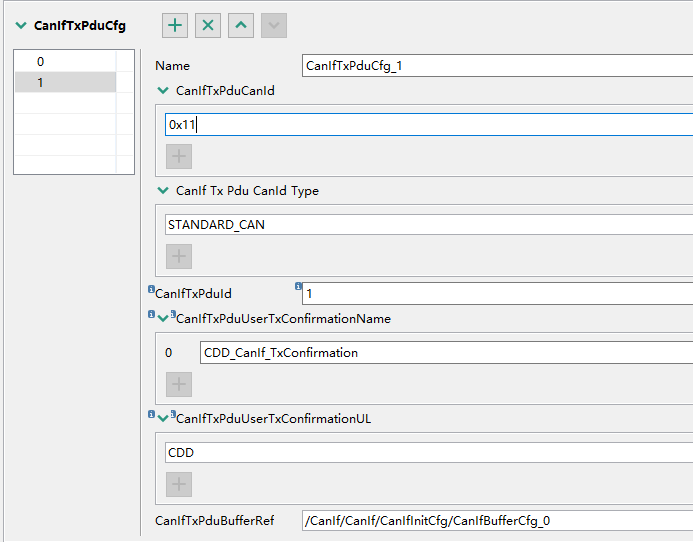Collapse CanIf Tx Pdu CanId Type group
Viewport: 693px width, 542px height.
(163, 191)
